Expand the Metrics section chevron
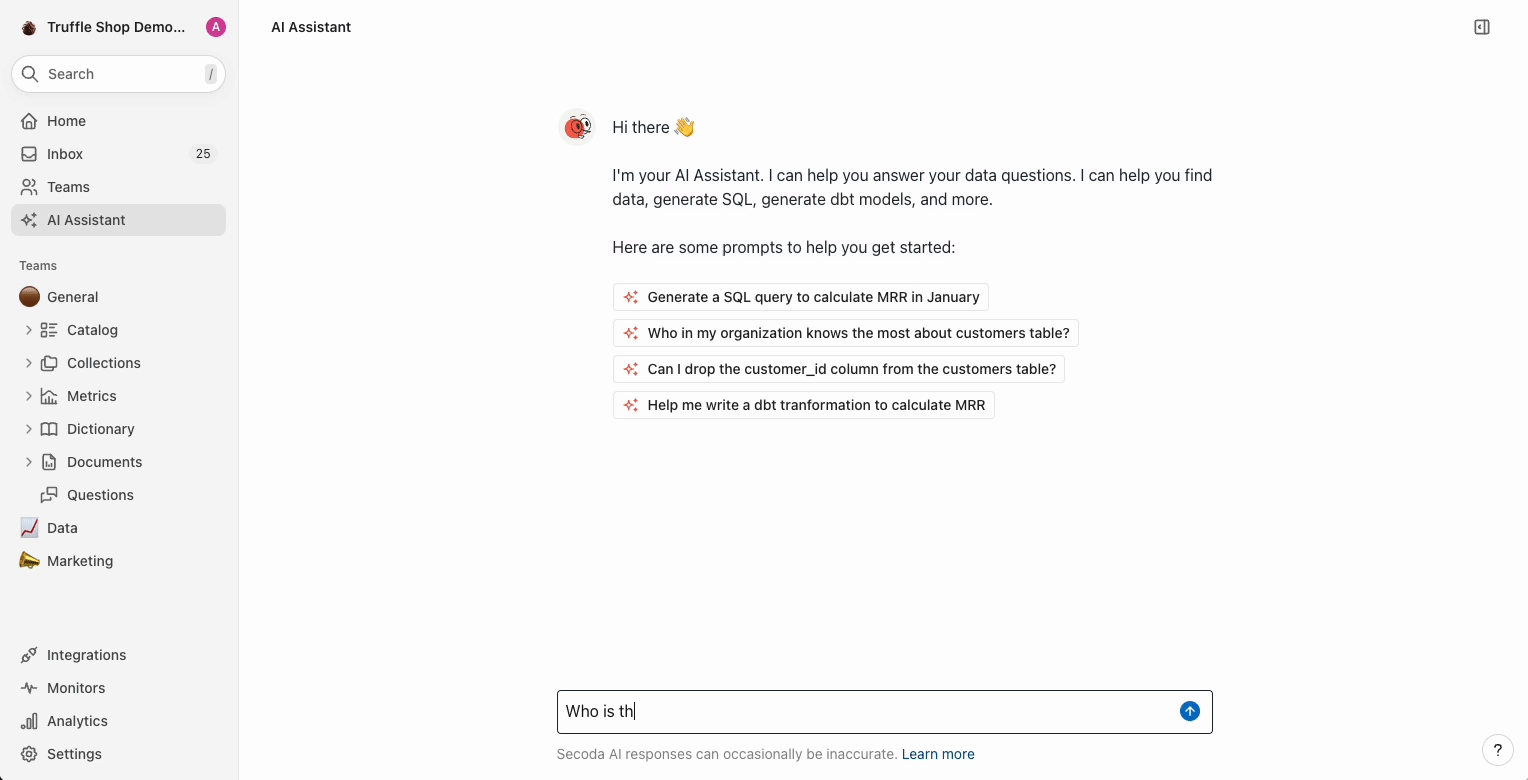 tap(28, 396)
